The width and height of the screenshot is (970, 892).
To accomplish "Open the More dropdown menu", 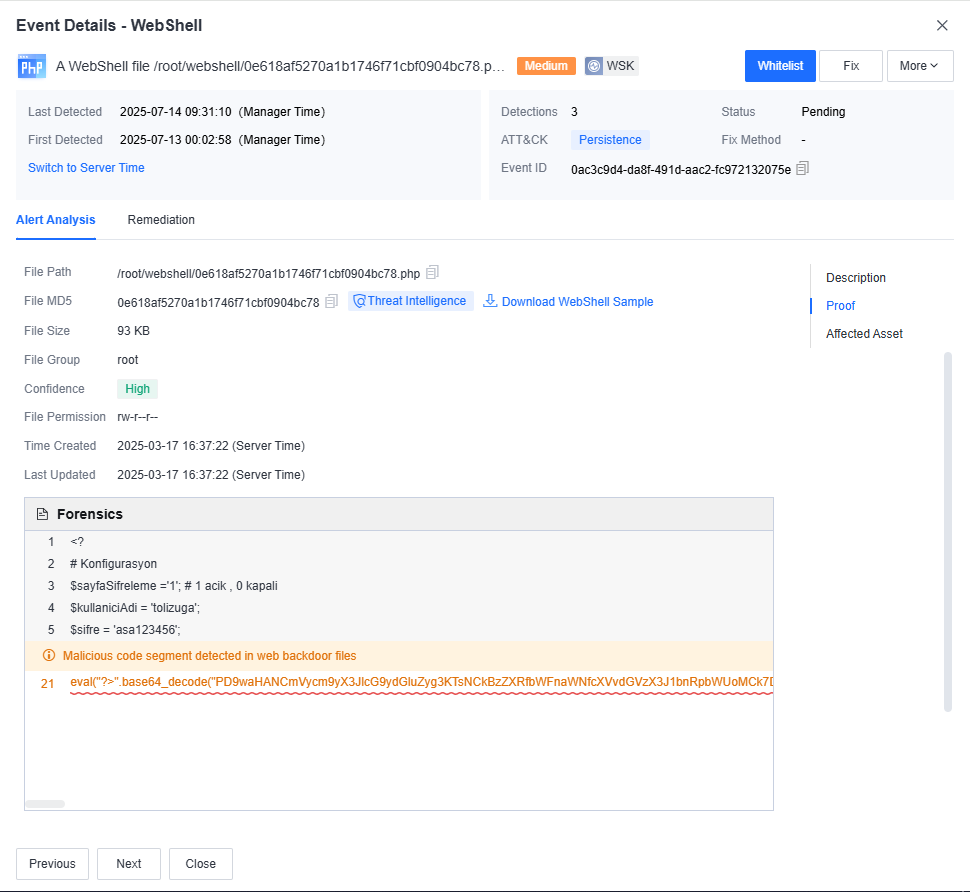I will pyautogui.click(x=920, y=66).
